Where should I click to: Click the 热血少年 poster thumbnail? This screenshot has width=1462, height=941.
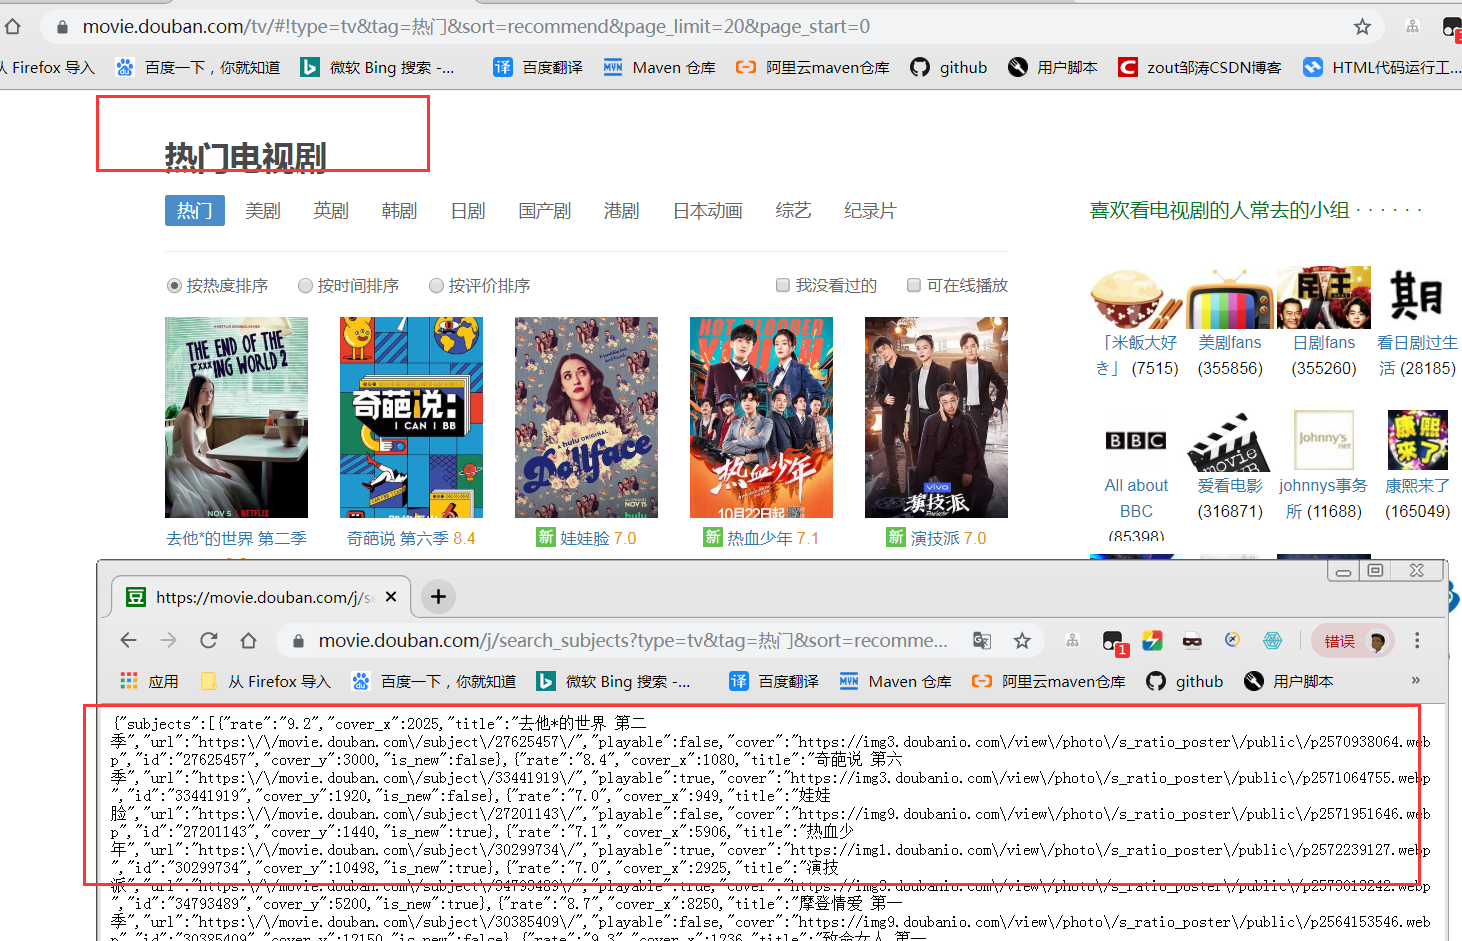(761, 417)
